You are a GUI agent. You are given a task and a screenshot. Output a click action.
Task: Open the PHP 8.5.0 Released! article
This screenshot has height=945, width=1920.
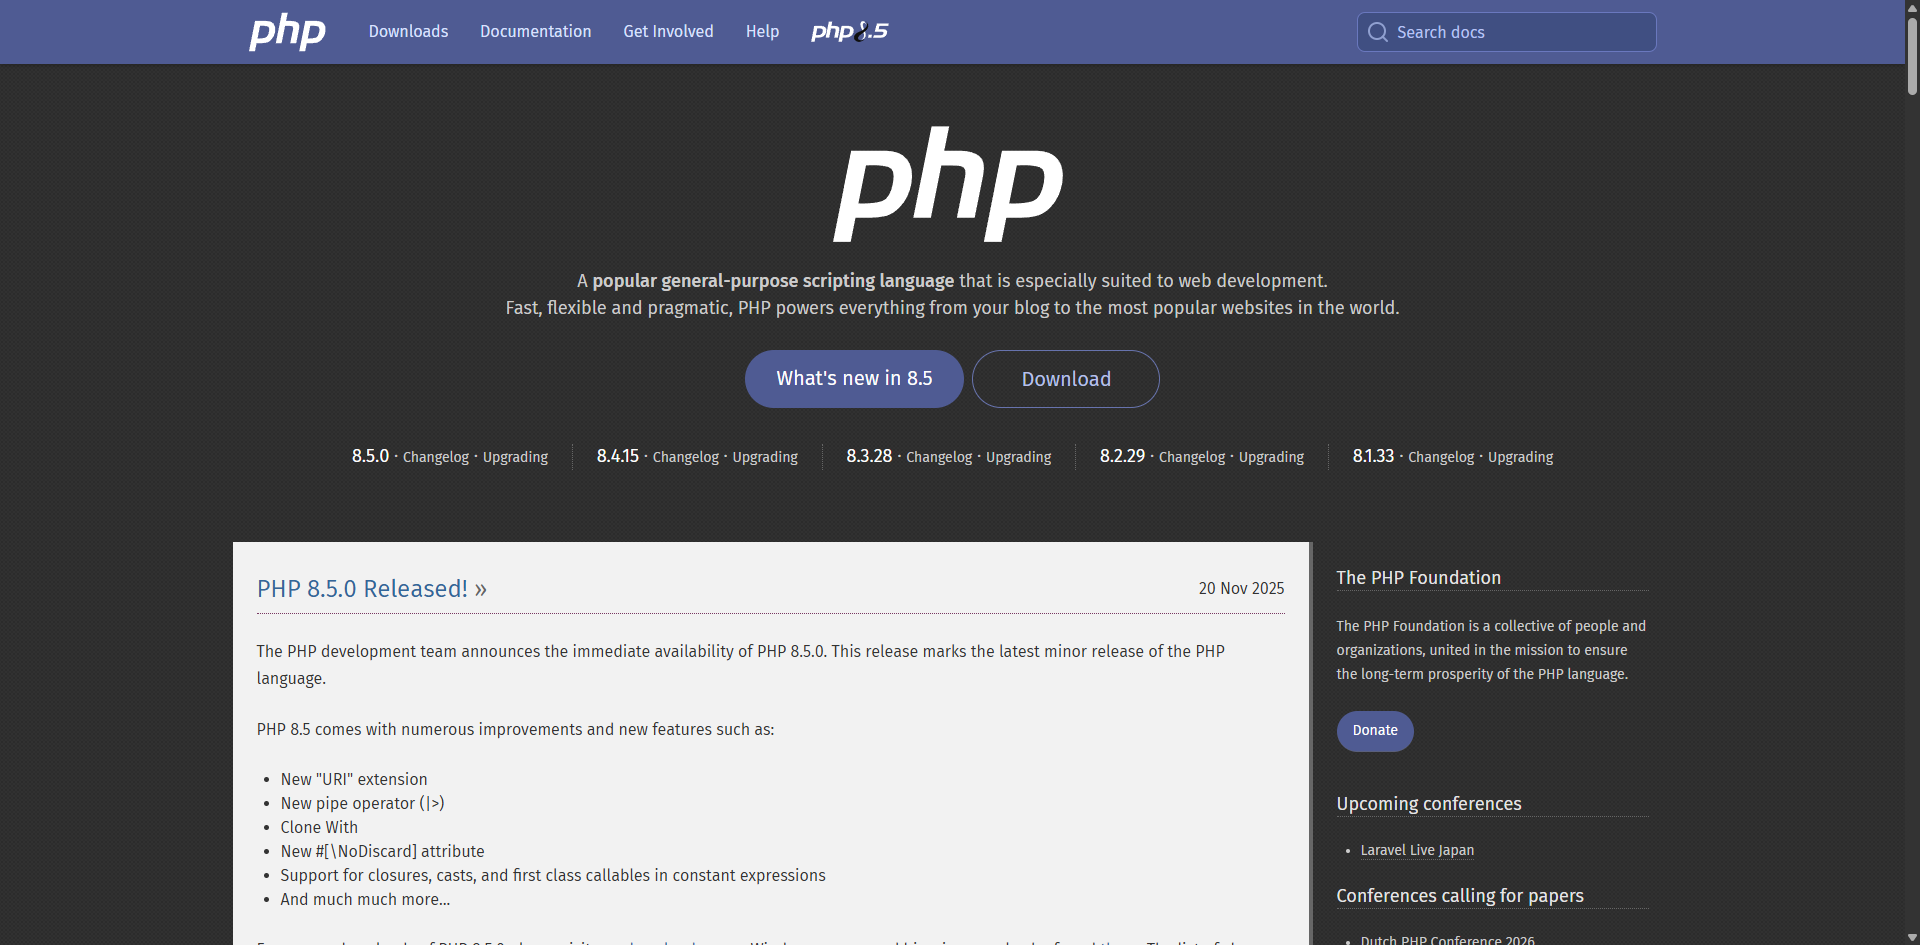[x=372, y=589]
